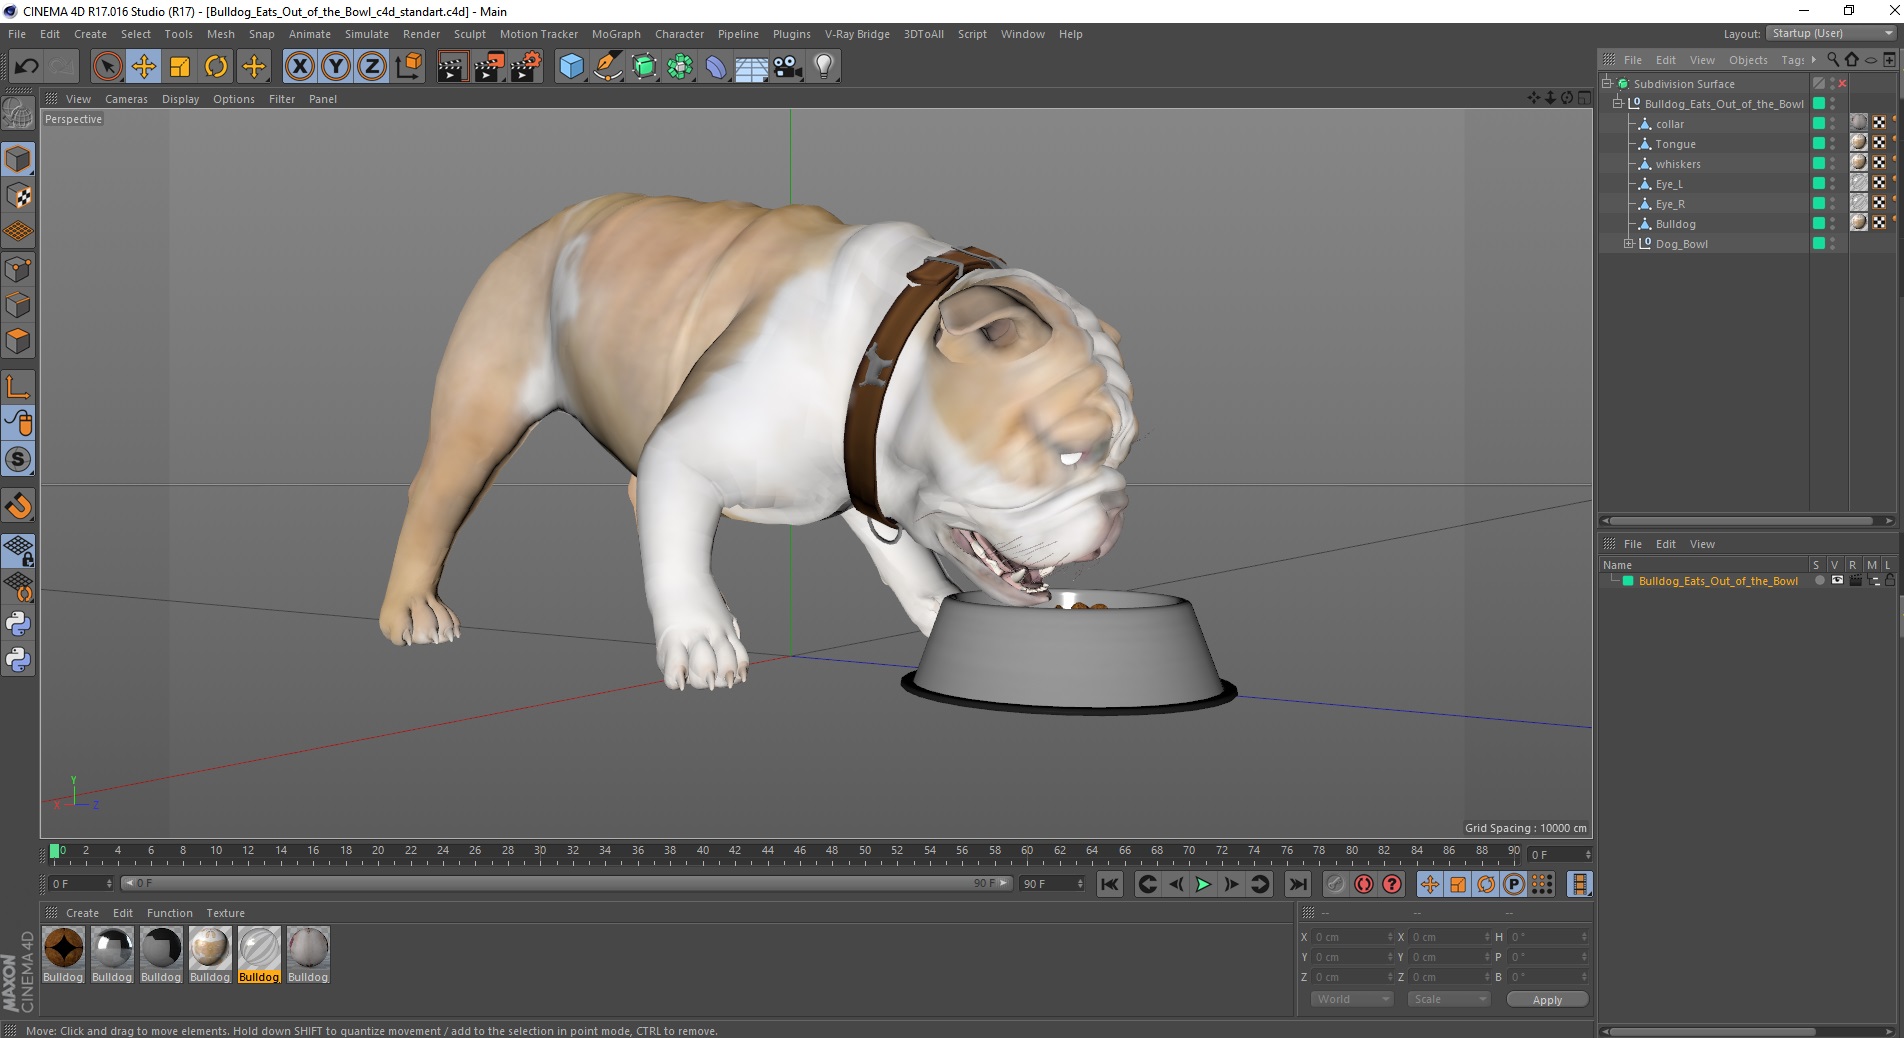Jump to the animation end
This screenshot has height=1038, width=1904.
tap(1297, 884)
